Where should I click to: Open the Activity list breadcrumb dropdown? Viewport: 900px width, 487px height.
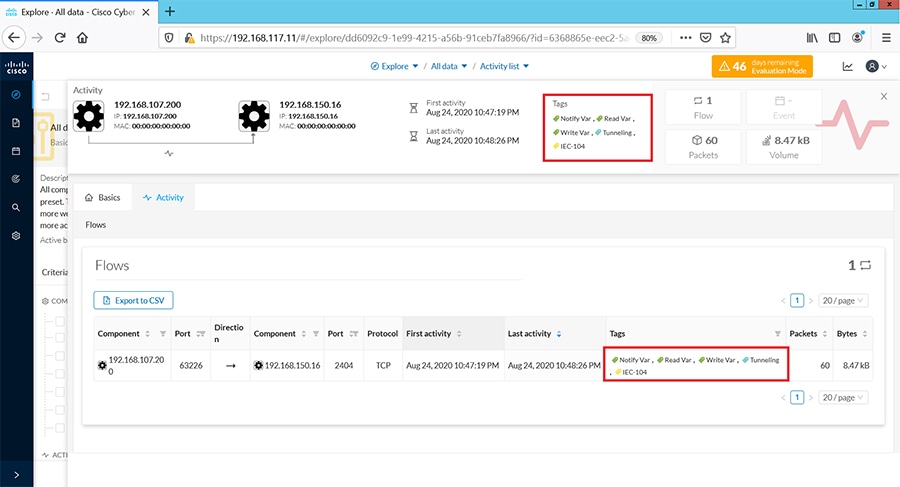pyautogui.click(x=505, y=67)
